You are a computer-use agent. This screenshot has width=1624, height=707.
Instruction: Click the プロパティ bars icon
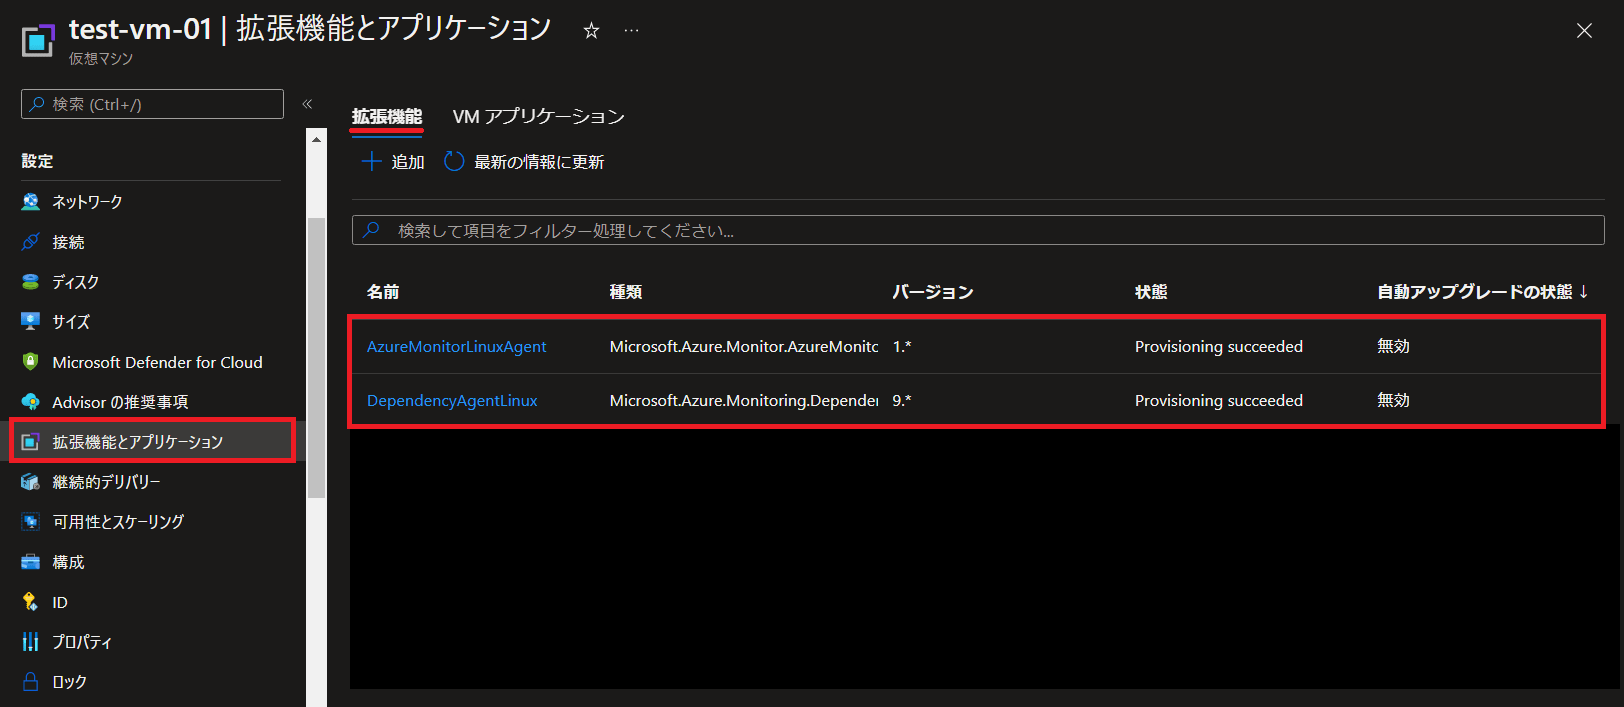pos(31,642)
